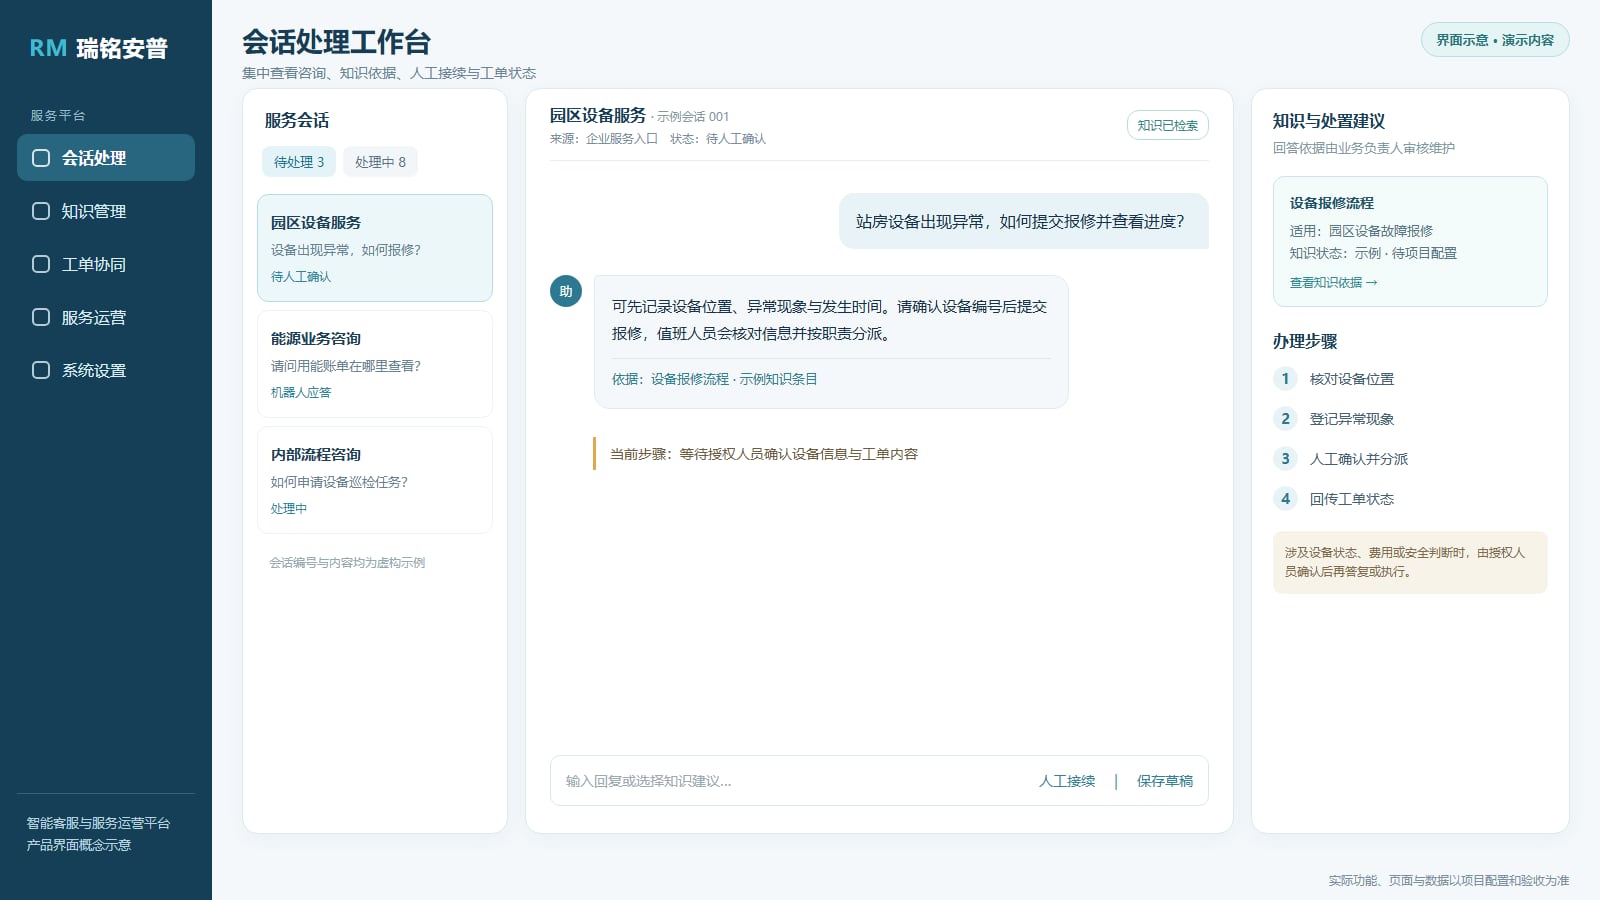
Task: Click the 系统设置 sidebar icon
Action: pyautogui.click(x=41, y=370)
